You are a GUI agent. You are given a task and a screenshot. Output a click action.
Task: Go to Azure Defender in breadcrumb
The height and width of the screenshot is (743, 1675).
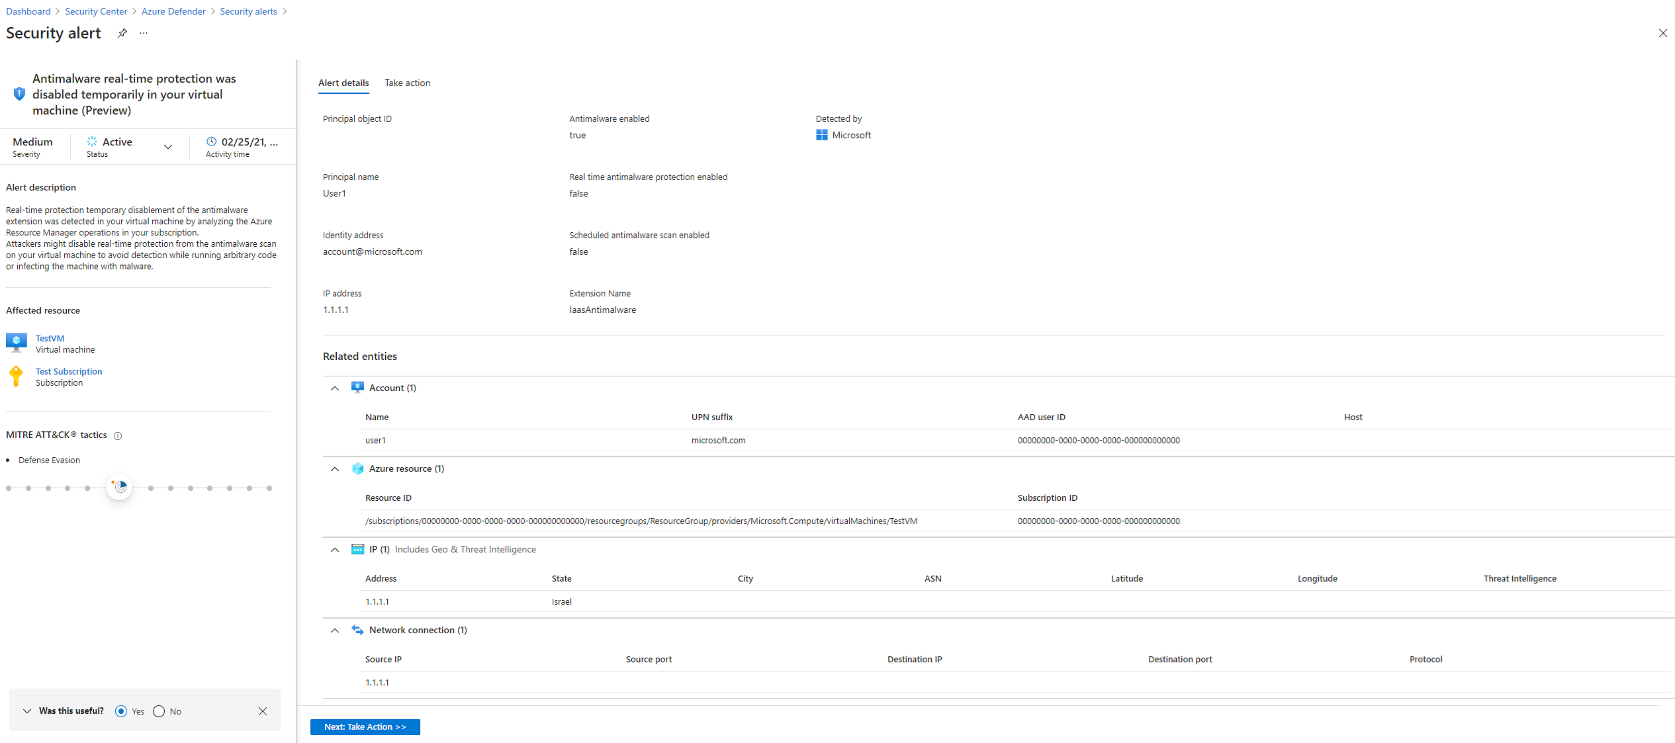pyautogui.click(x=173, y=12)
